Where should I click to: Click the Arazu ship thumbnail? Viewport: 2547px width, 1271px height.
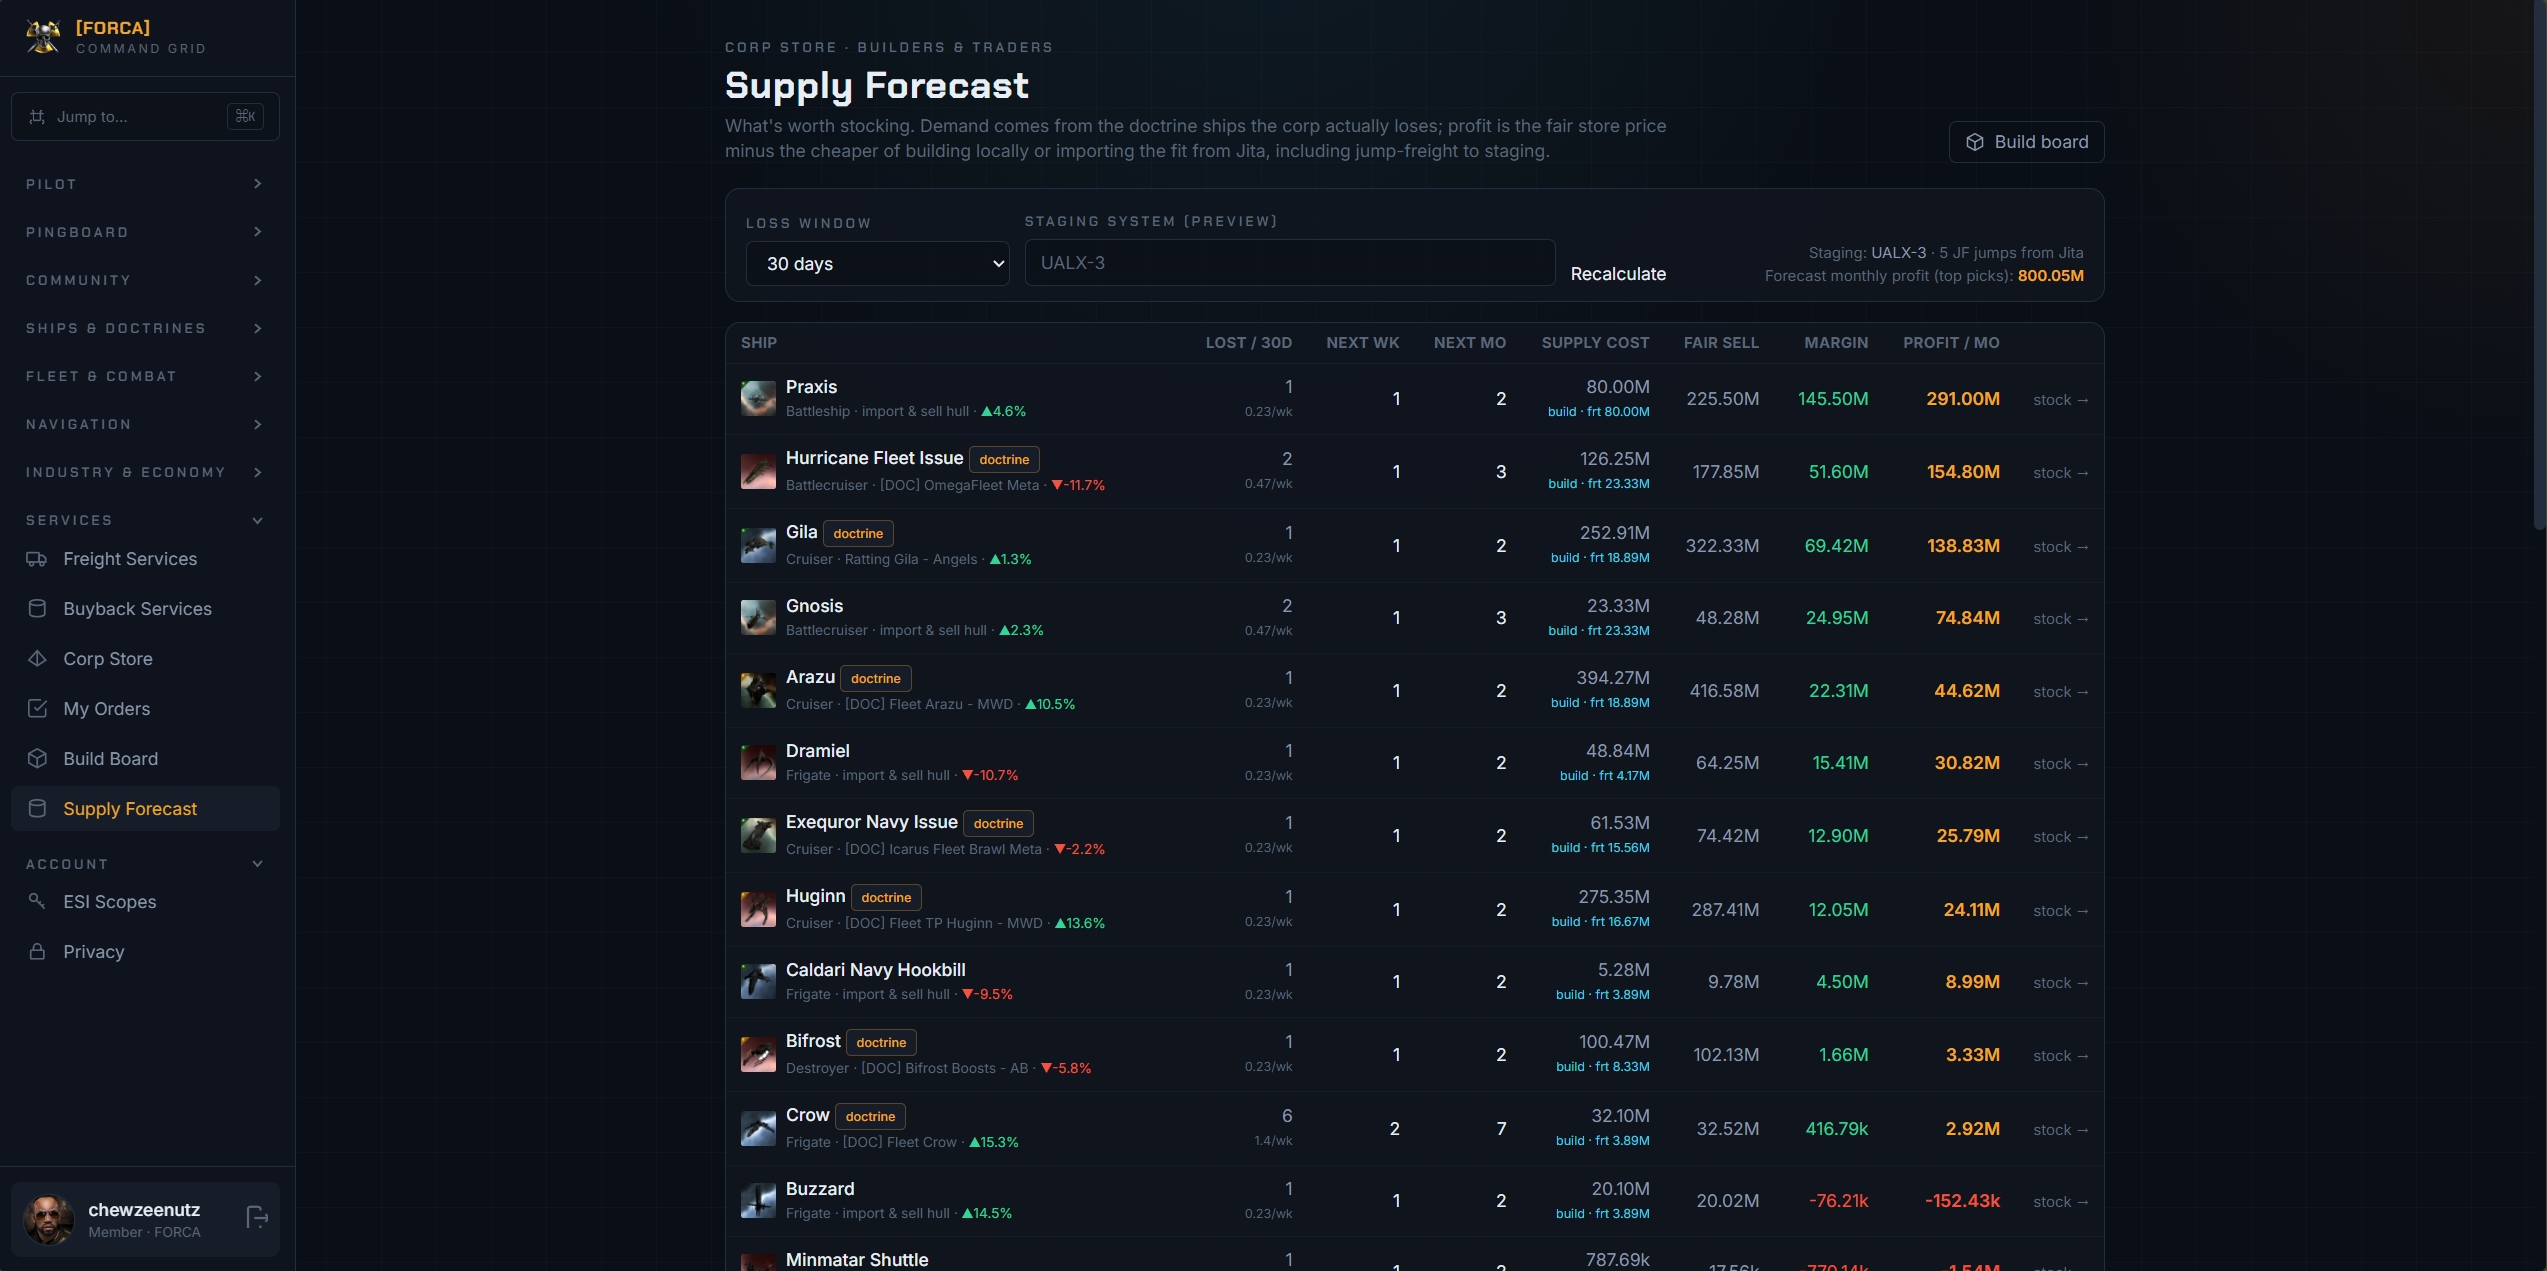tap(758, 690)
